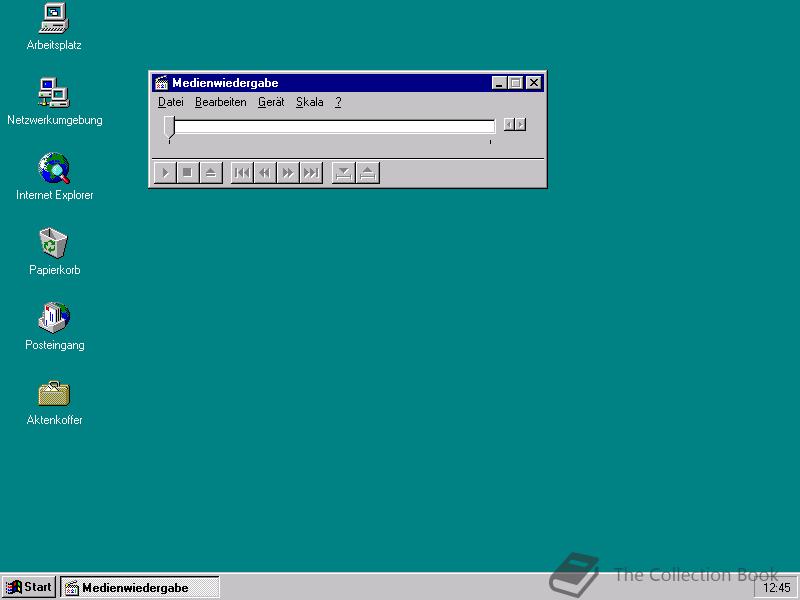Image resolution: width=800 pixels, height=600 pixels.
Task: Select the Internet Explorer desktop icon
Action: click(x=54, y=177)
